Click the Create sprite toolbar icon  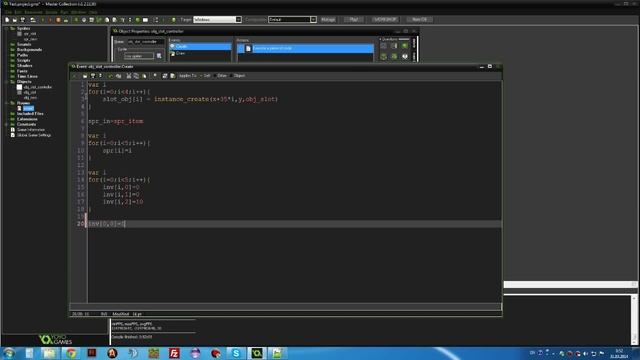pos(76,20)
